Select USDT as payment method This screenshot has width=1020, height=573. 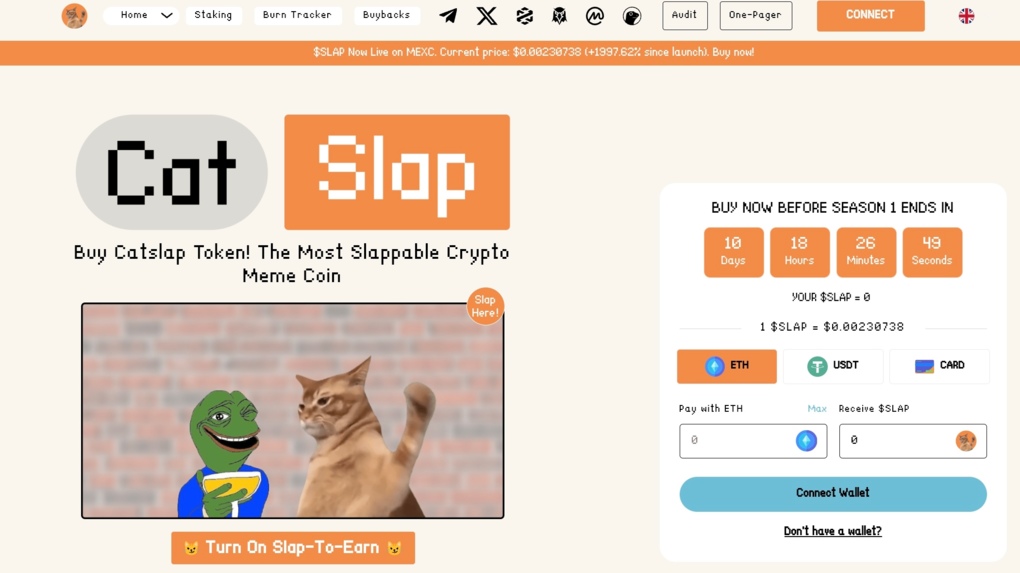(x=833, y=366)
